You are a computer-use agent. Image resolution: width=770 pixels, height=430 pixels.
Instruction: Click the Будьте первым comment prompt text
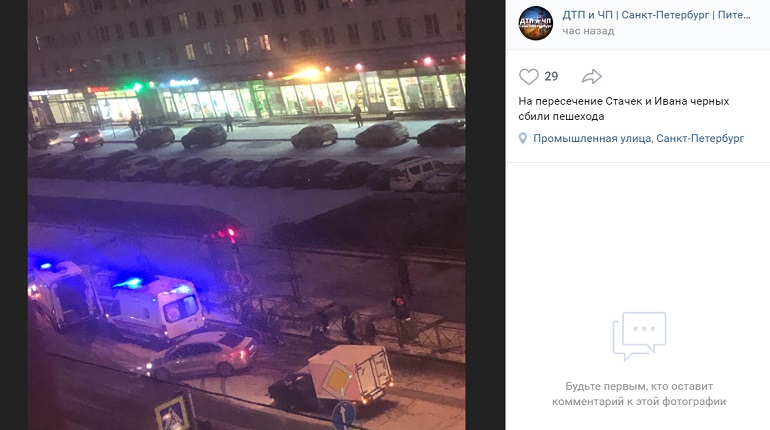tap(639, 394)
